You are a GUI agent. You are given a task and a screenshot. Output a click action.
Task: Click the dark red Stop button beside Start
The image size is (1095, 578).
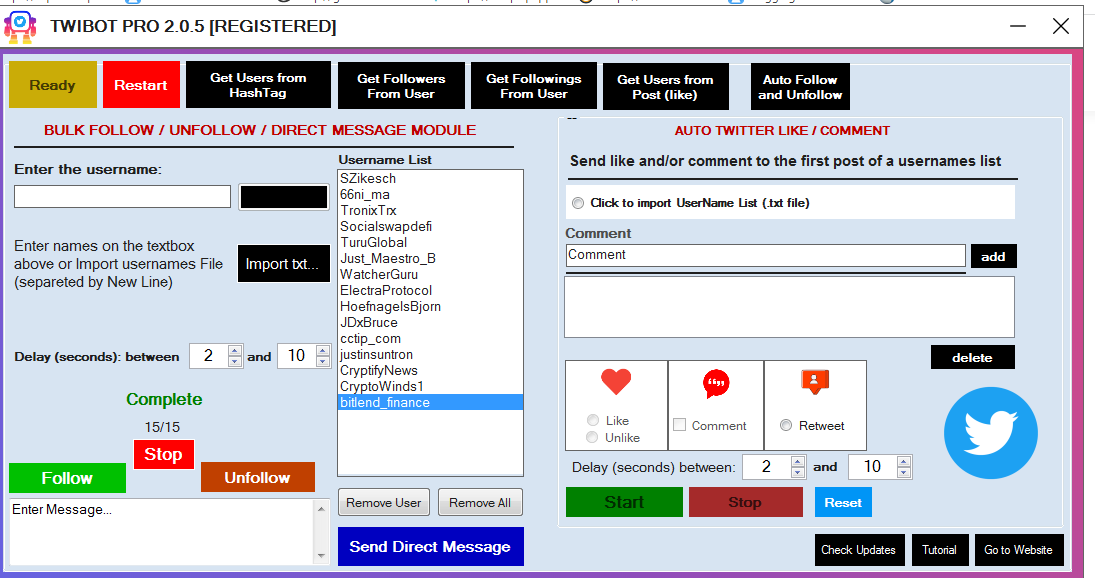coord(745,503)
